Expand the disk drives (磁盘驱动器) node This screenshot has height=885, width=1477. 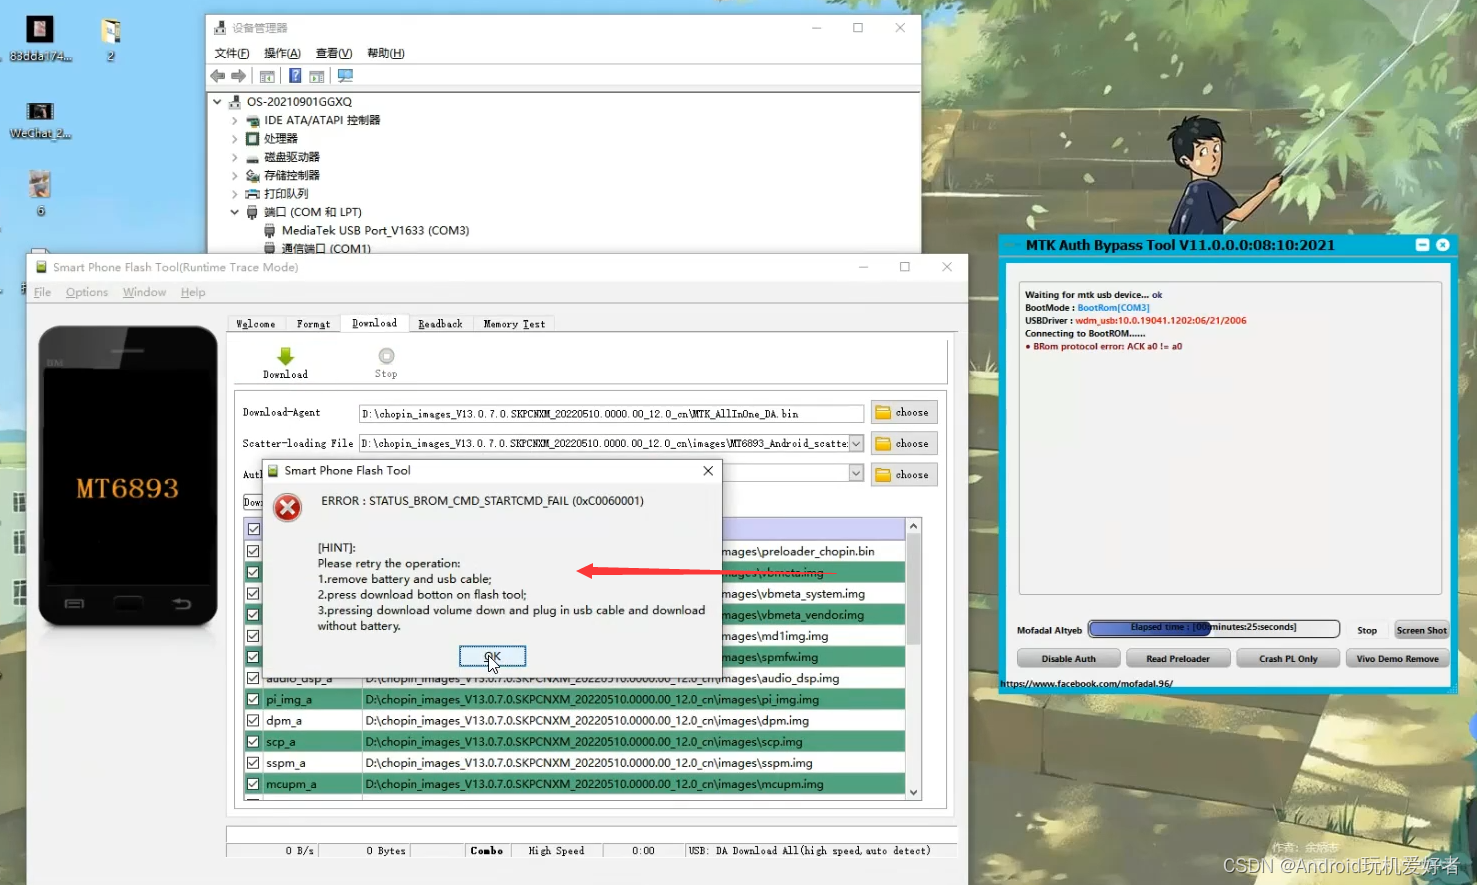tap(235, 157)
